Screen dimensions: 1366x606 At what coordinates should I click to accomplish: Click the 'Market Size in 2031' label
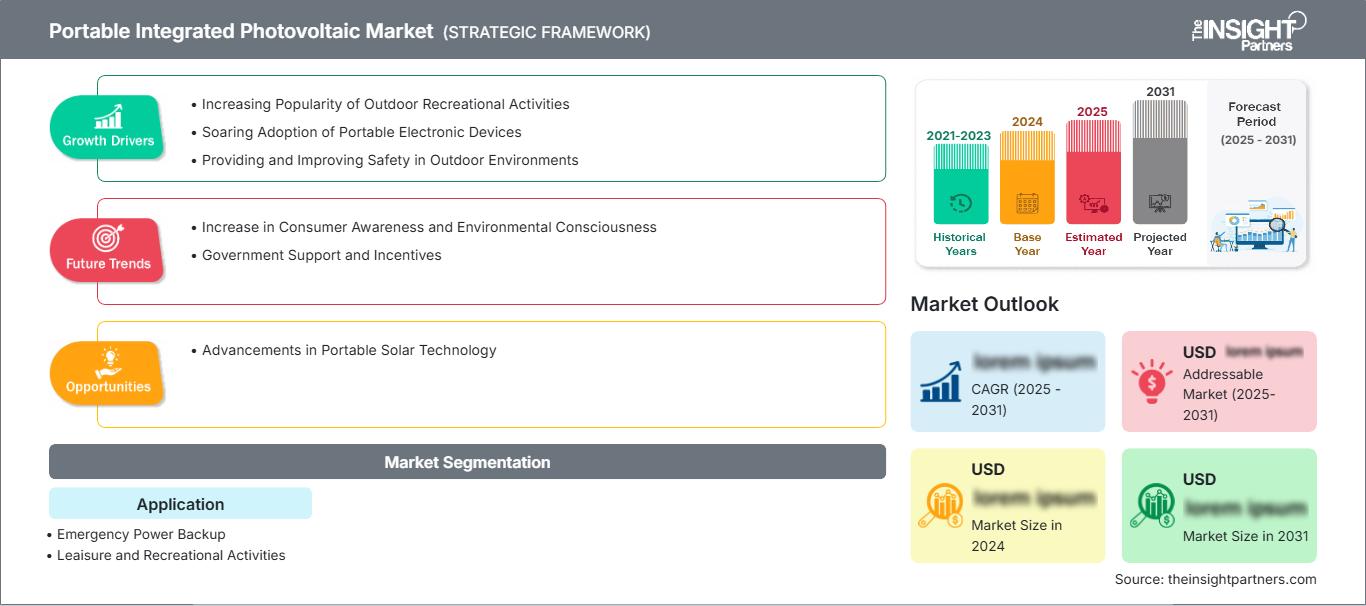(1245, 536)
